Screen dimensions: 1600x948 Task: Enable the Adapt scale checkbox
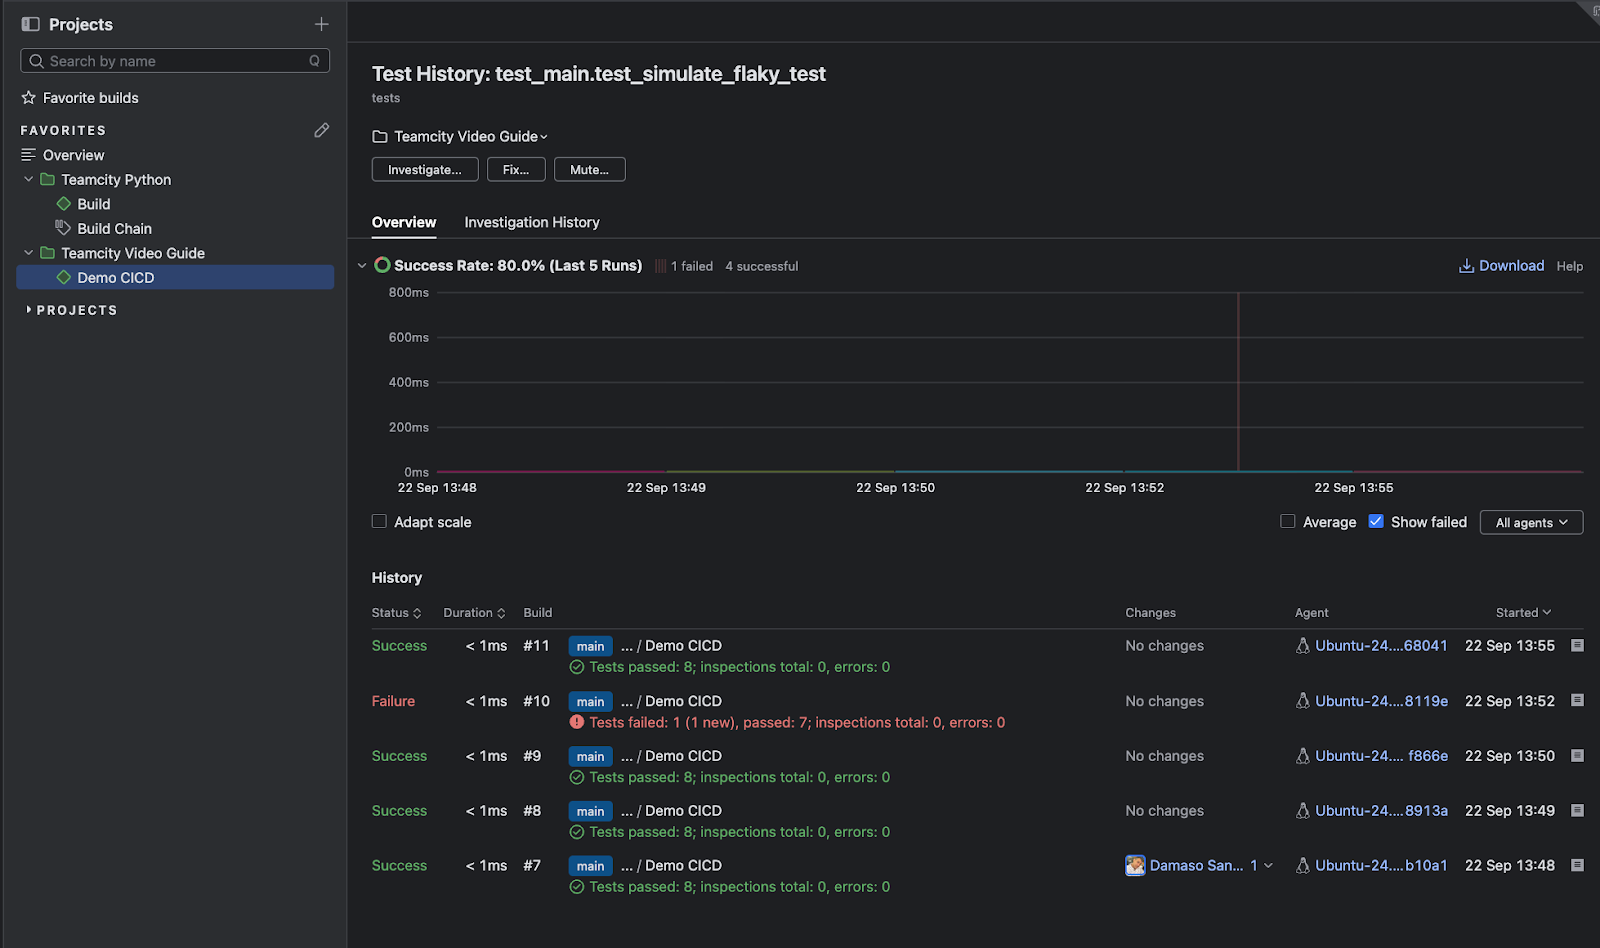(379, 522)
